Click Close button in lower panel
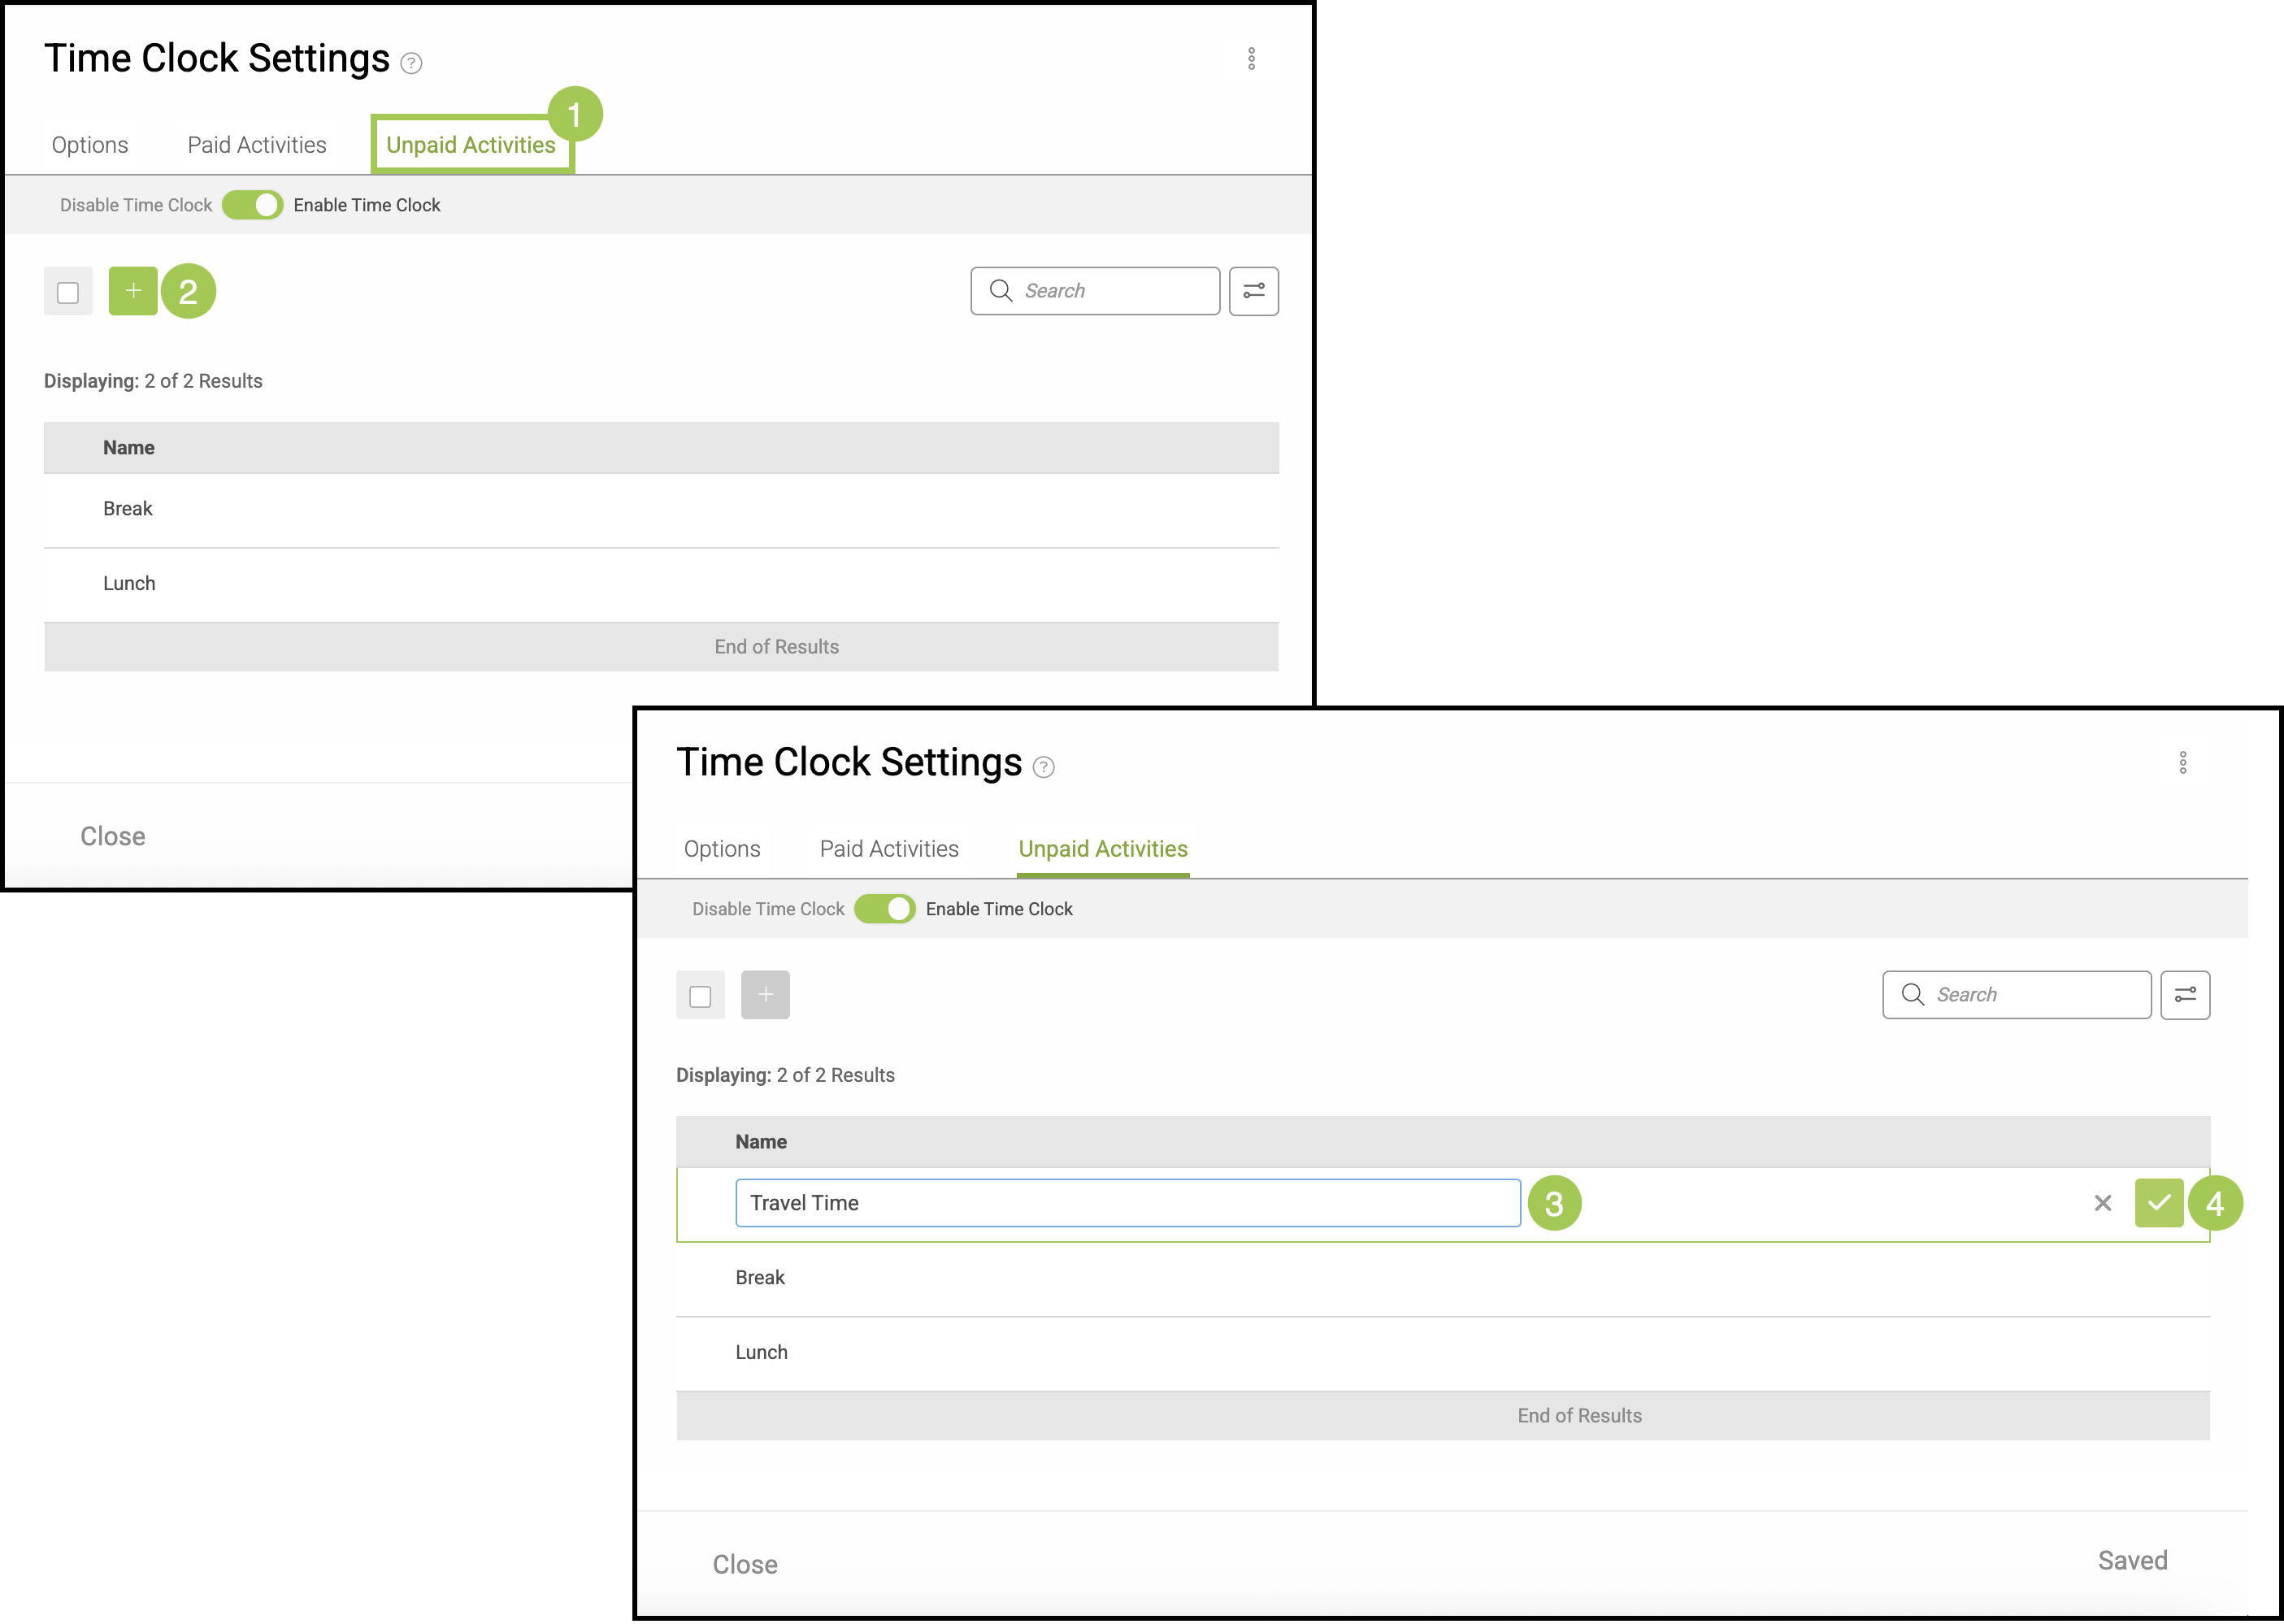The width and height of the screenshot is (2284, 1624). 745,1564
